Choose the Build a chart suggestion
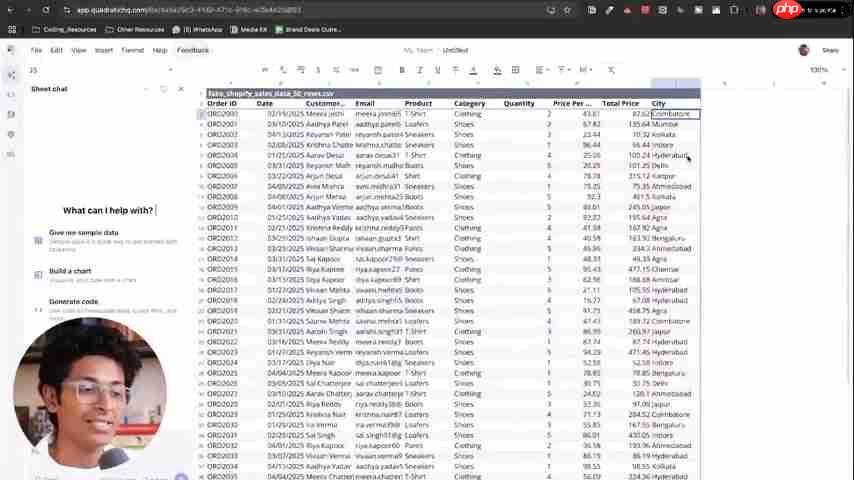 click(x=107, y=275)
